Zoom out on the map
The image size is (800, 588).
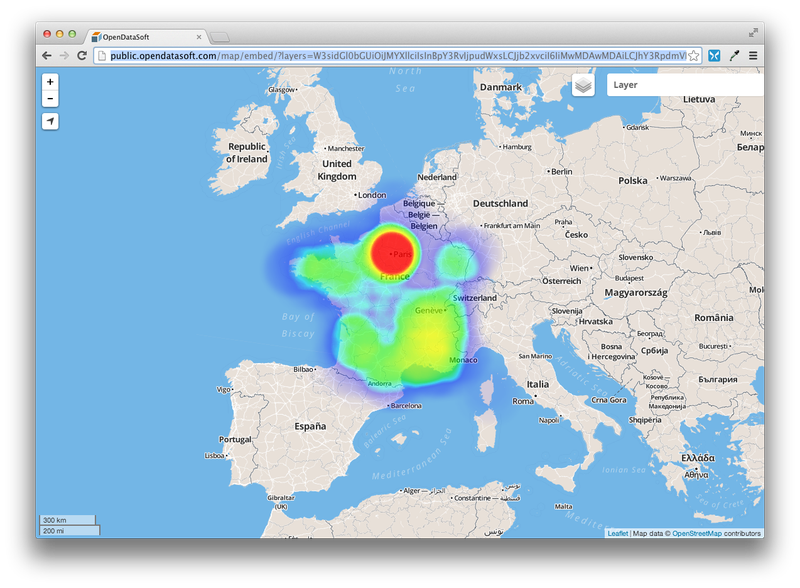51,100
